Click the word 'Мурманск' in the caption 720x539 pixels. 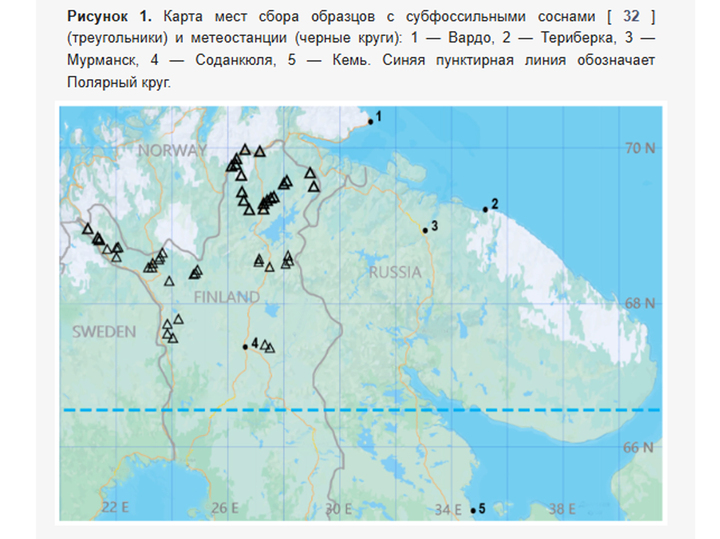click(x=101, y=60)
